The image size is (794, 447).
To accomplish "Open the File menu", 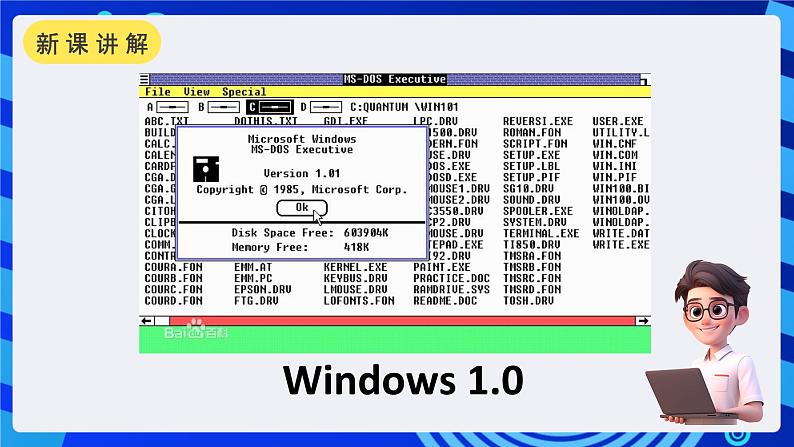I will click(157, 92).
